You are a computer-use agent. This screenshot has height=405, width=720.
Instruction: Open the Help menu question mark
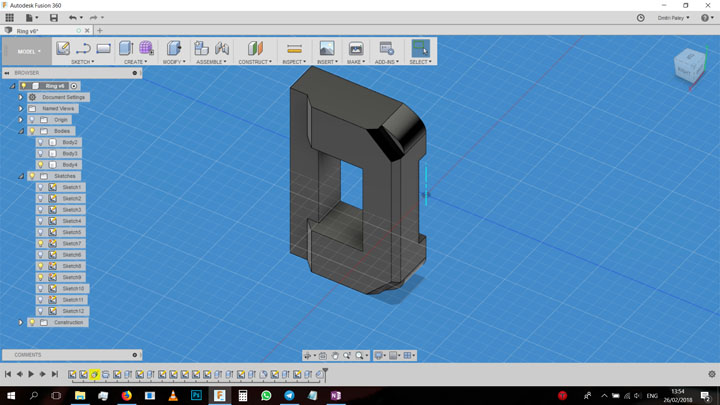click(x=705, y=18)
